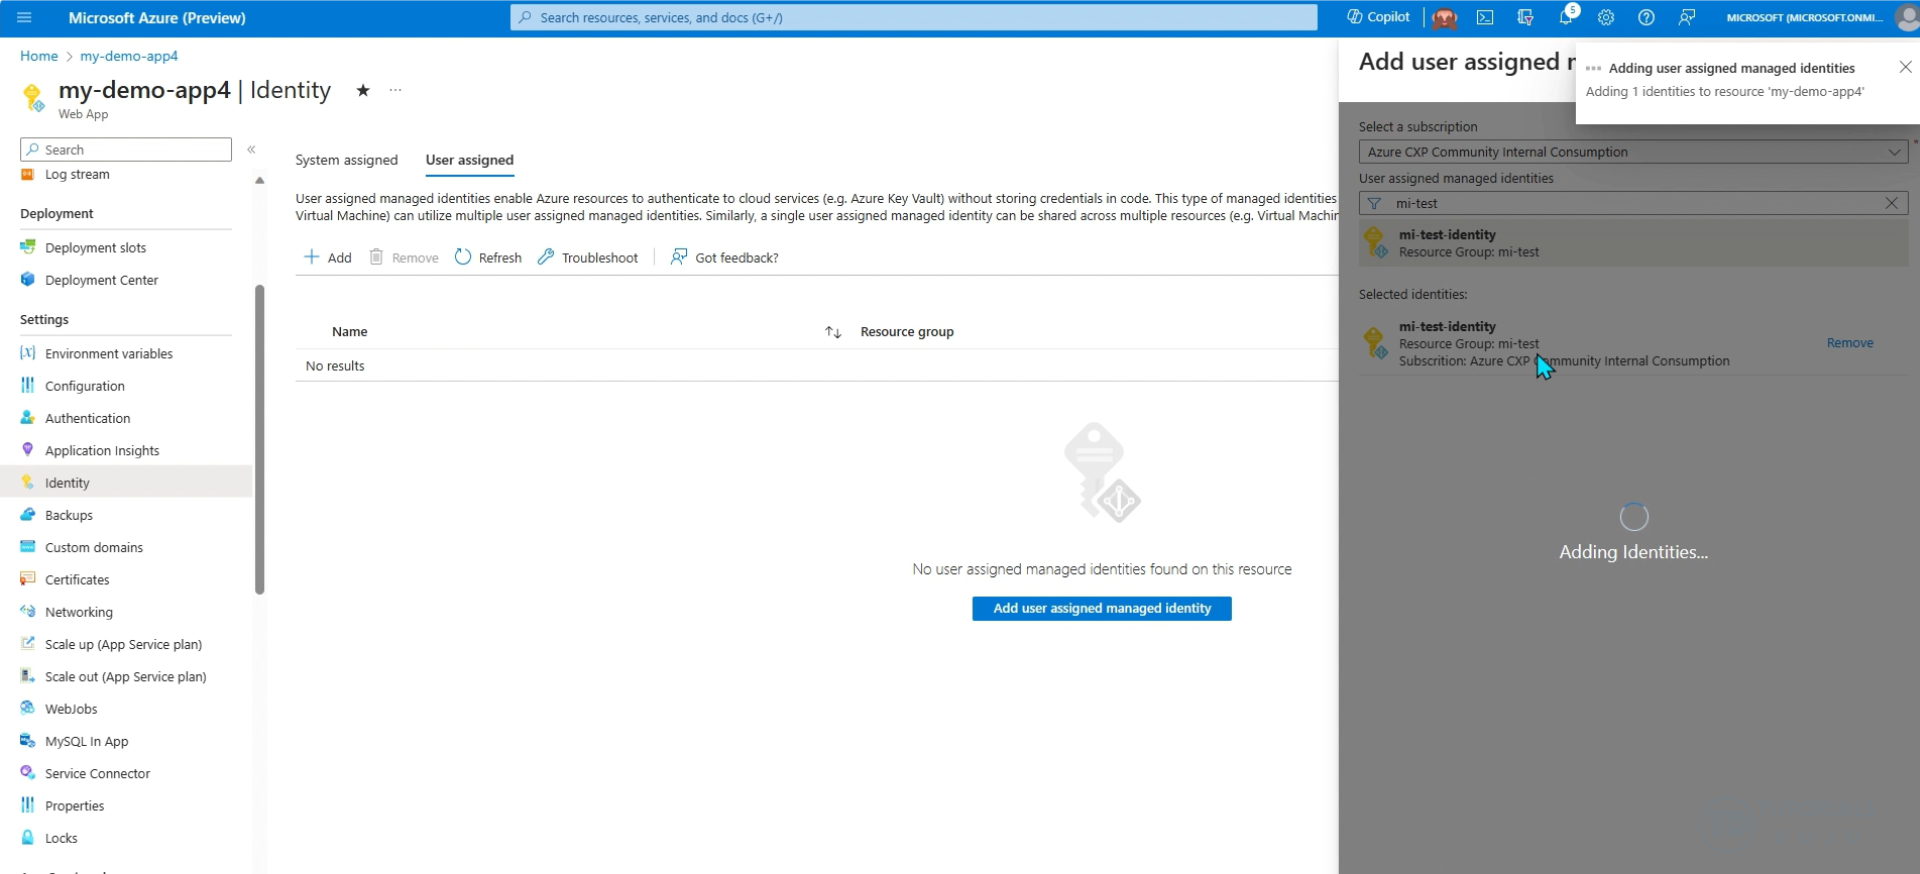The width and height of the screenshot is (1920, 874).
Task: Collapse the left navigation sidebar
Action: point(251,150)
